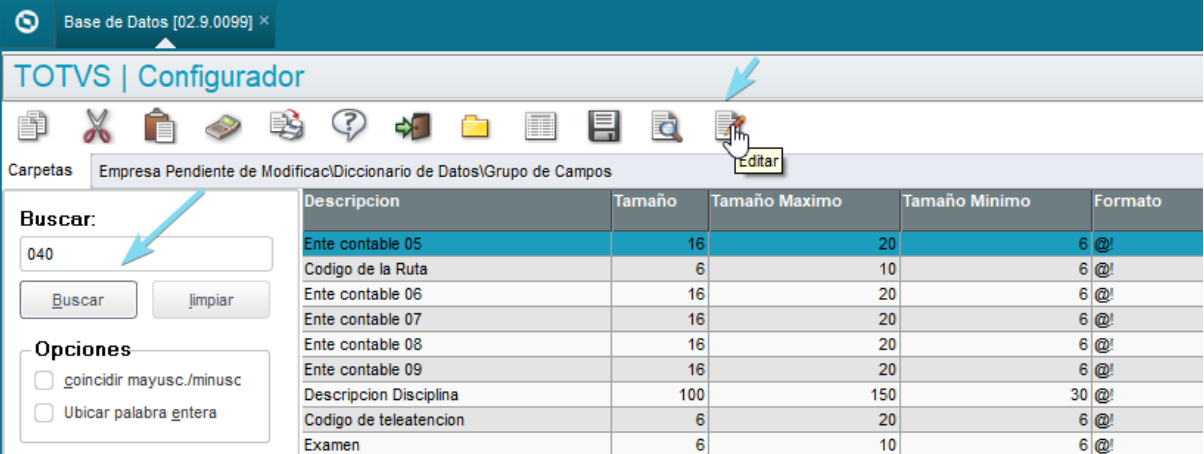Image resolution: width=1204 pixels, height=454 pixels.
Task: Click the TOTVS logo in tab bar
Action: 27,21
